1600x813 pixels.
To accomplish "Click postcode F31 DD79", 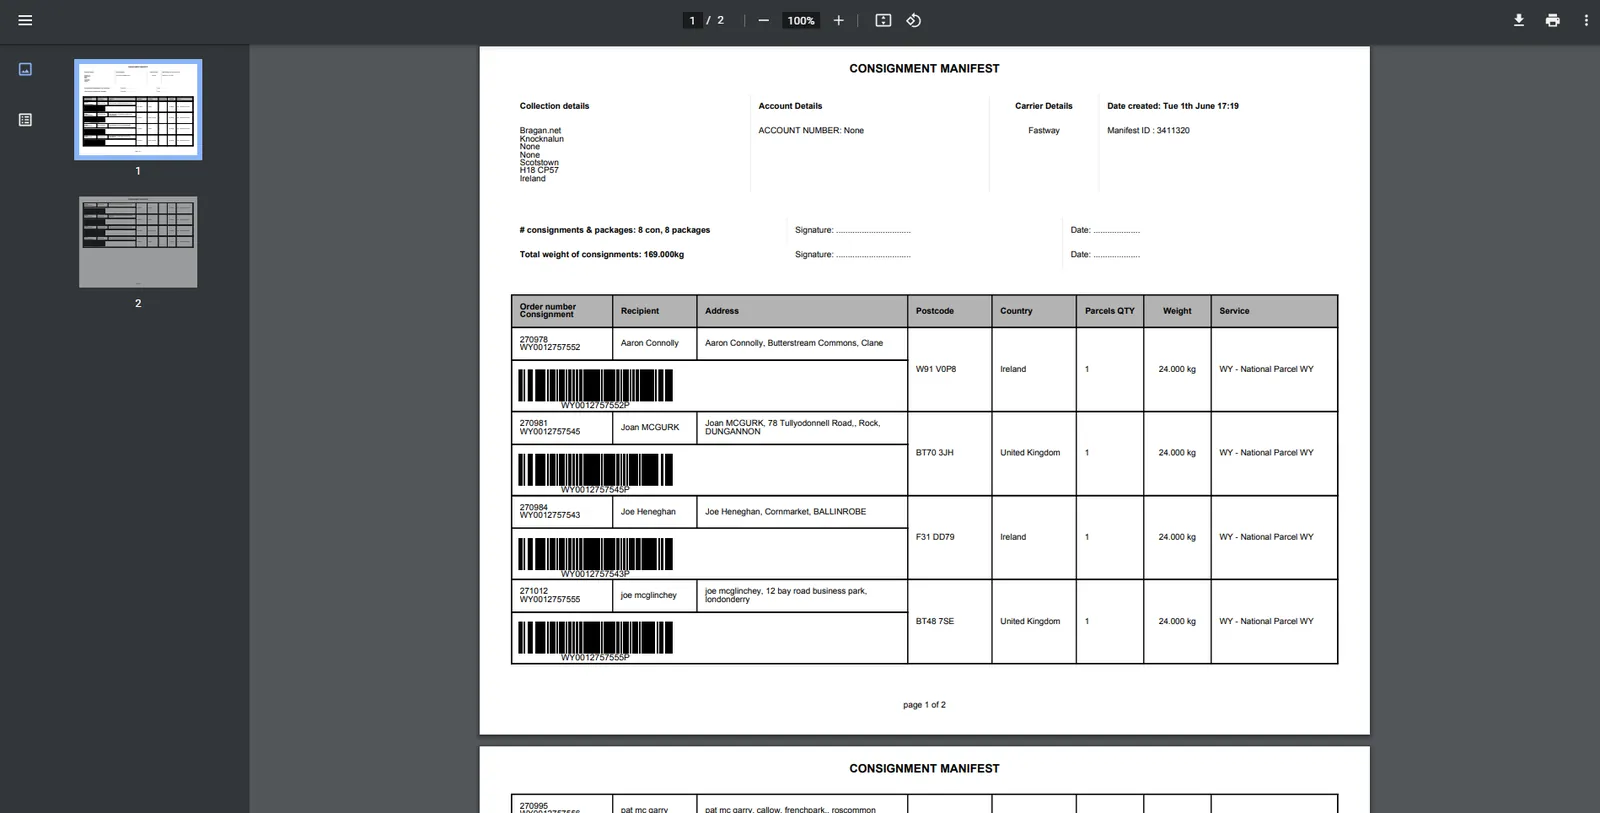I will tap(935, 537).
